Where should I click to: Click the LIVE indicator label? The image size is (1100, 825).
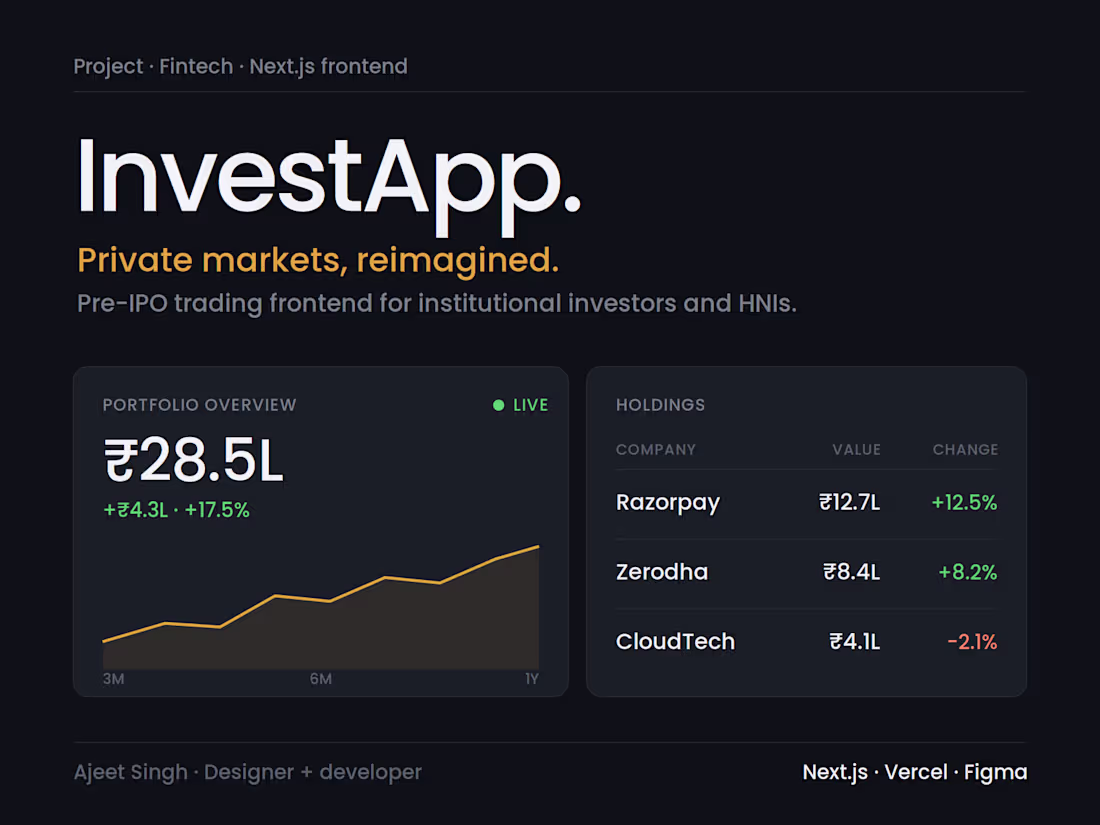point(530,405)
